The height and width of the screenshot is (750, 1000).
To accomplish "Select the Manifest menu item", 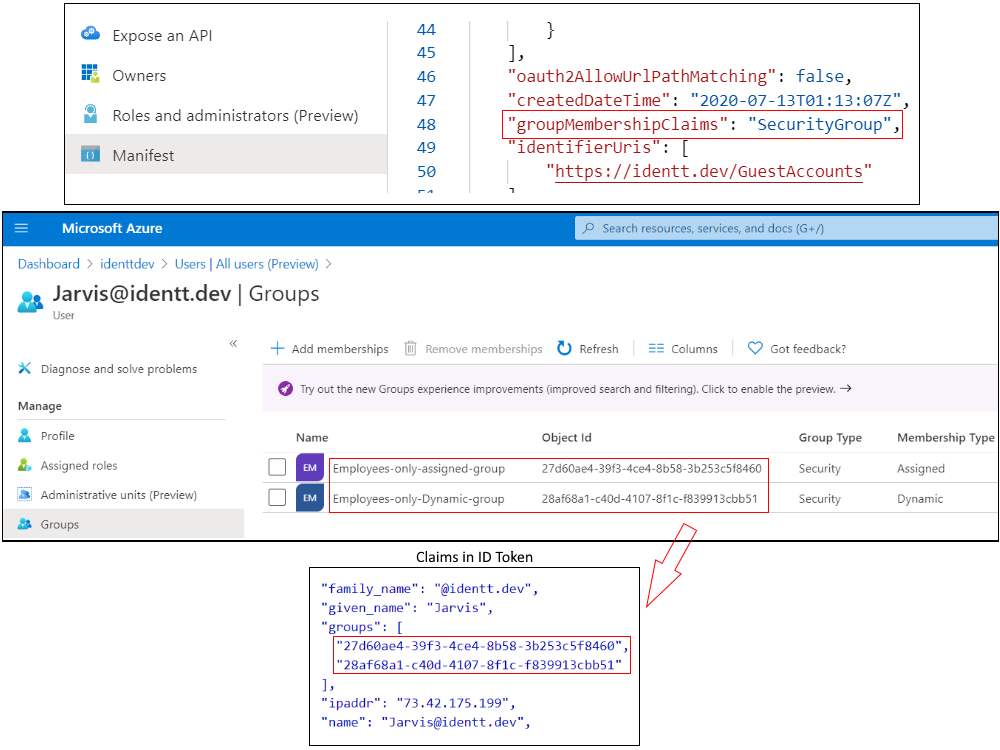I will click(226, 154).
